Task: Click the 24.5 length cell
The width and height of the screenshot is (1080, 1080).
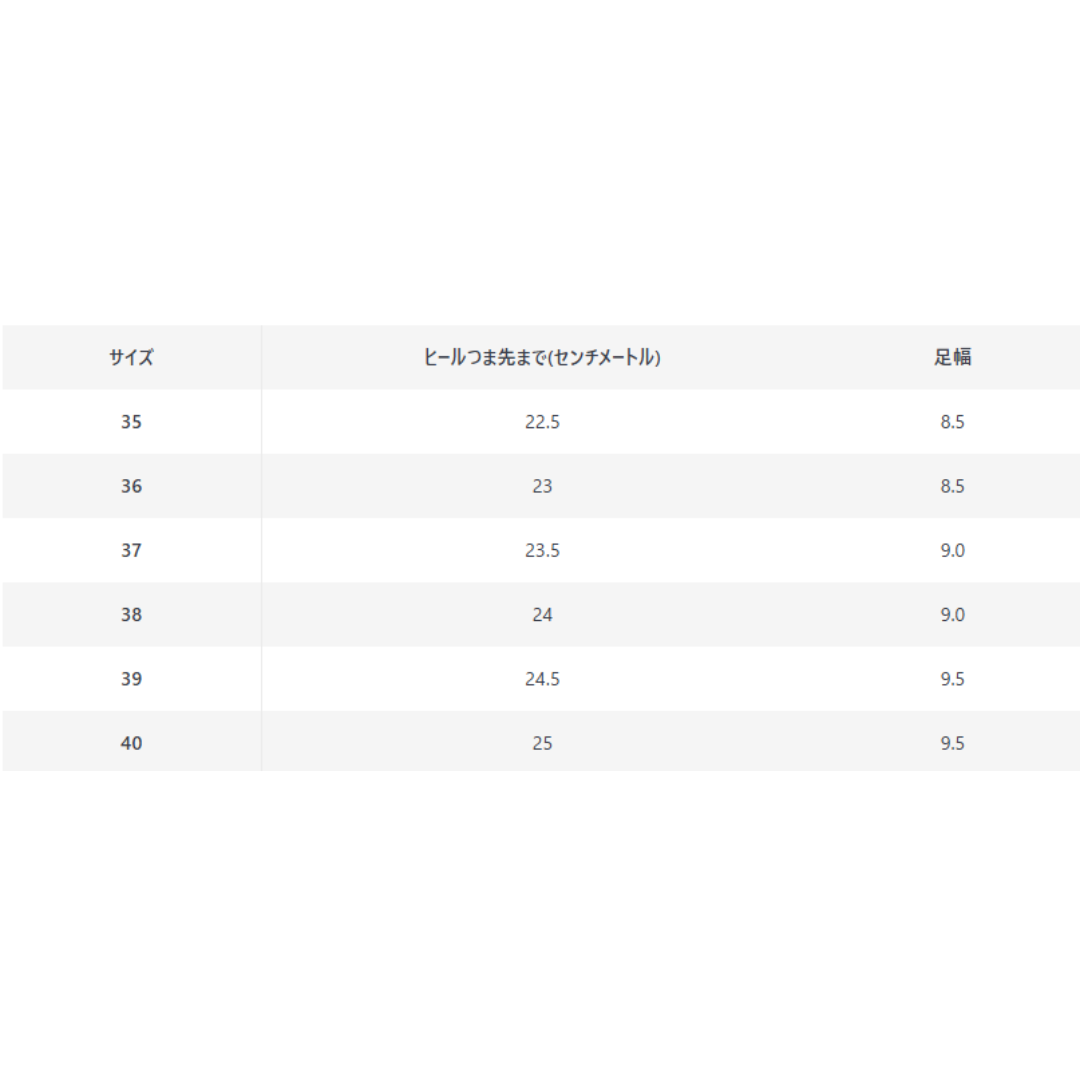Action: pos(542,678)
